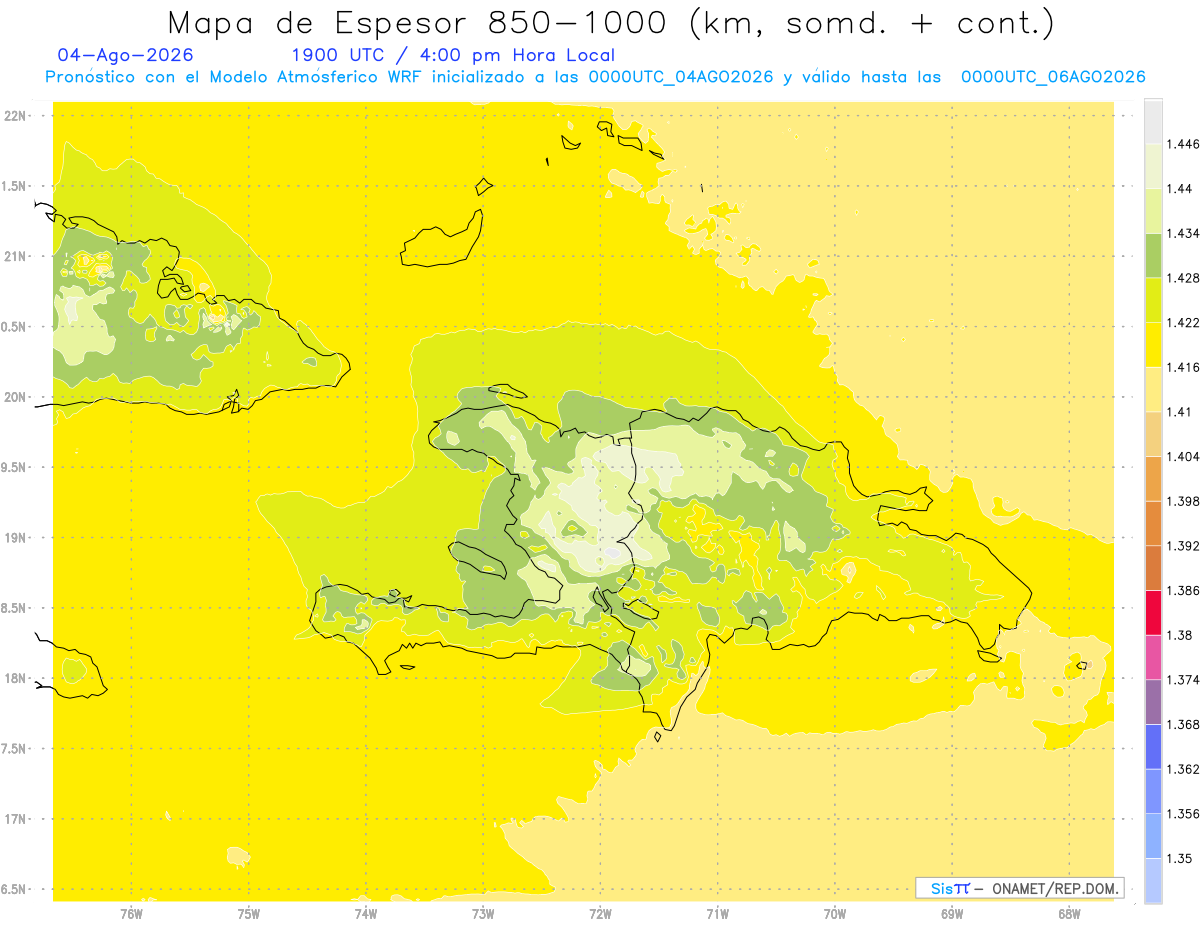Click the 1.422 colorbar value
This screenshot has height=927, width=1200.
coord(1183,323)
